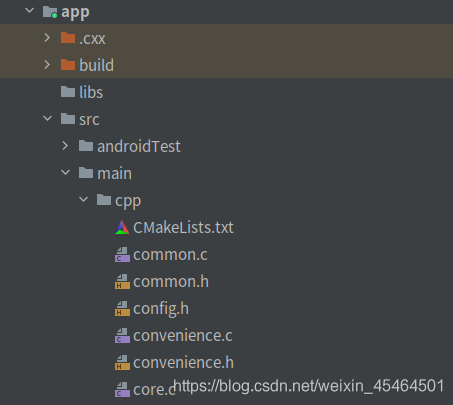Click the orange build folder icon
This screenshot has height=405, width=453.
tap(68, 65)
